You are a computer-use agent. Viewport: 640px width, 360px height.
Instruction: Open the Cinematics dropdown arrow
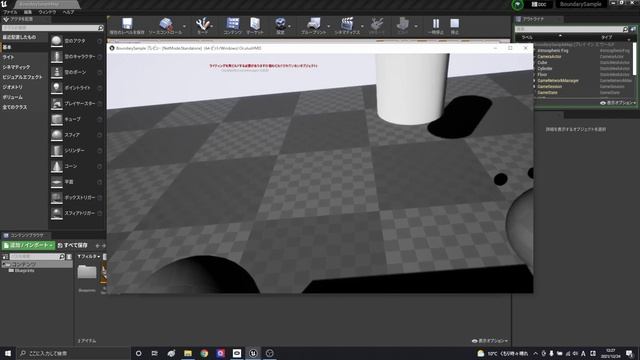(362, 27)
